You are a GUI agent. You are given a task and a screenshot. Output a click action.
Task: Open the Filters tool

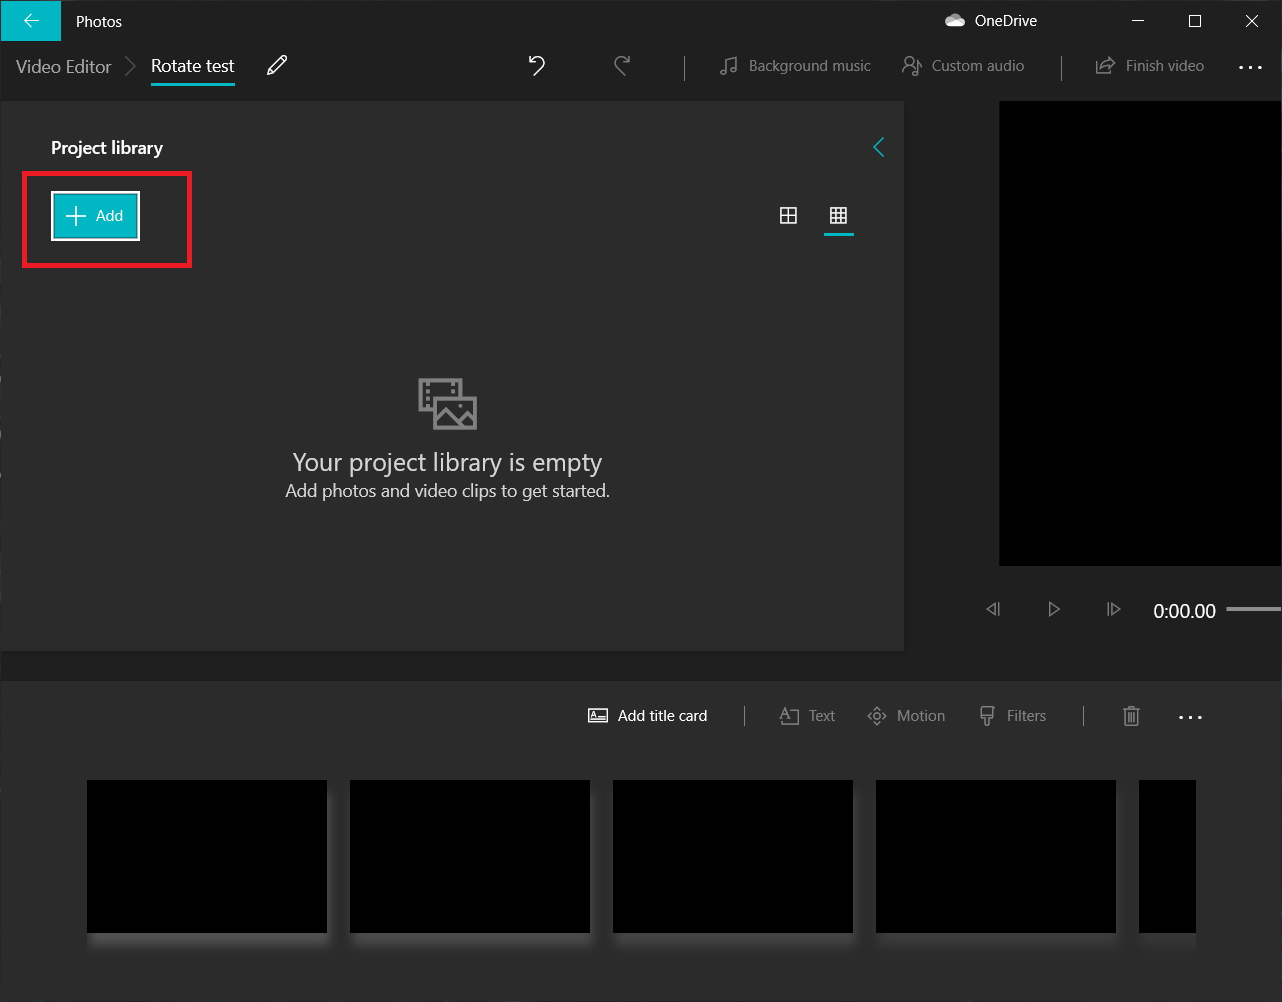(x=1012, y=716)
